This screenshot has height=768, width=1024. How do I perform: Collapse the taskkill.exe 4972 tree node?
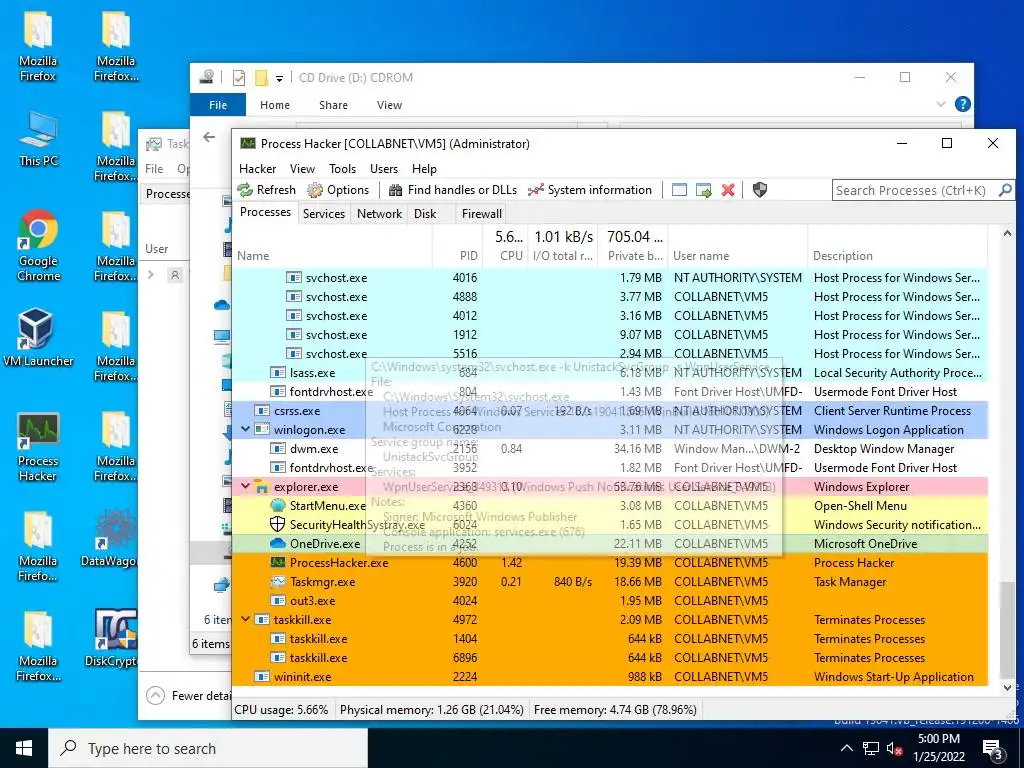246,619
